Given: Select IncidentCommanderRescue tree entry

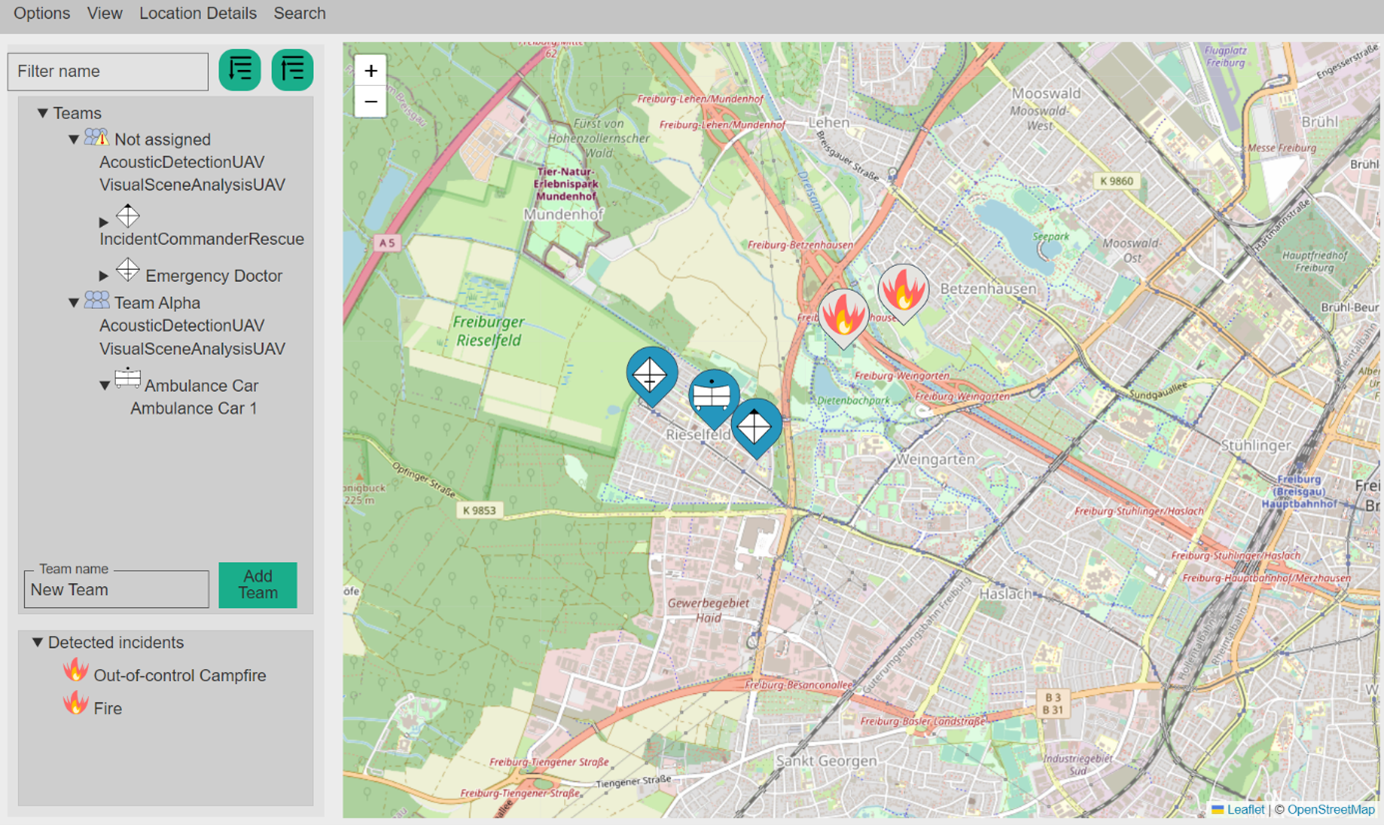Looking at the screenshot, I should pyautogui.click(x=202, y=239).
